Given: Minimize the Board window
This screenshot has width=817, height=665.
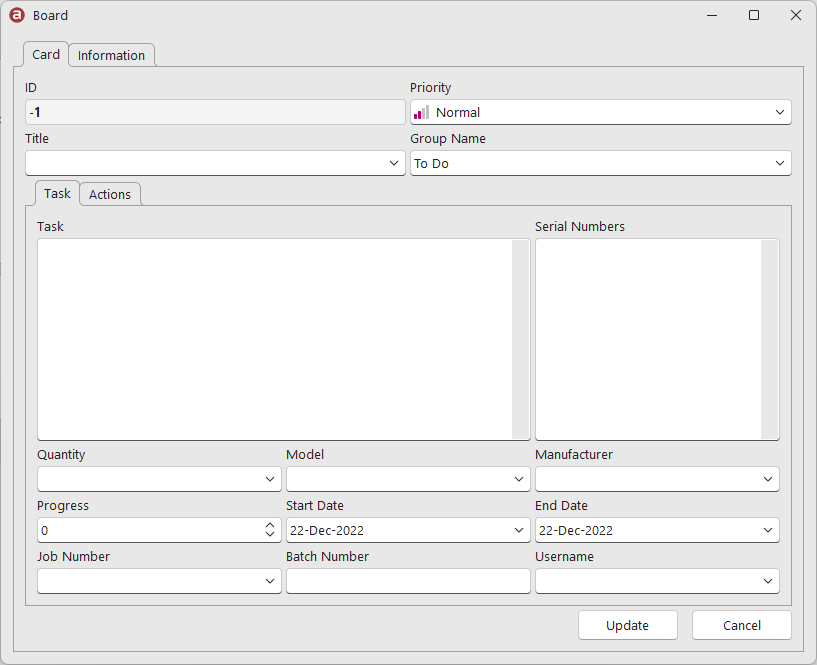Looking at the screenshot, I should point(712,15).
